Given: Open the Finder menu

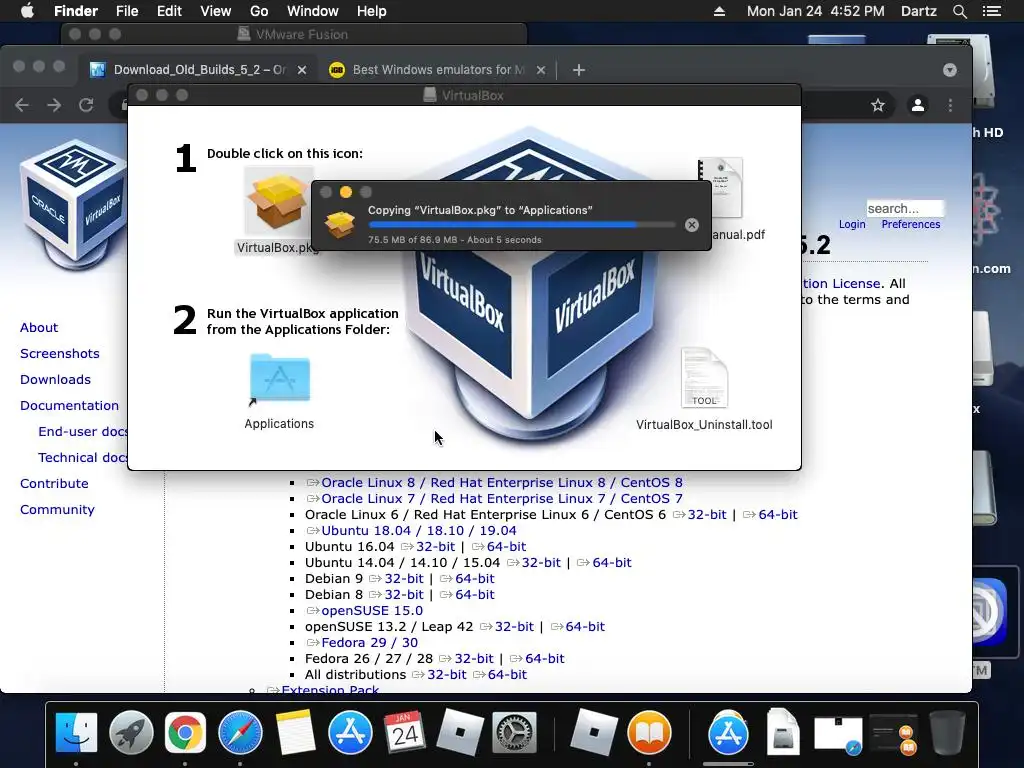Looking at the screenshot, I should point(76,11).
